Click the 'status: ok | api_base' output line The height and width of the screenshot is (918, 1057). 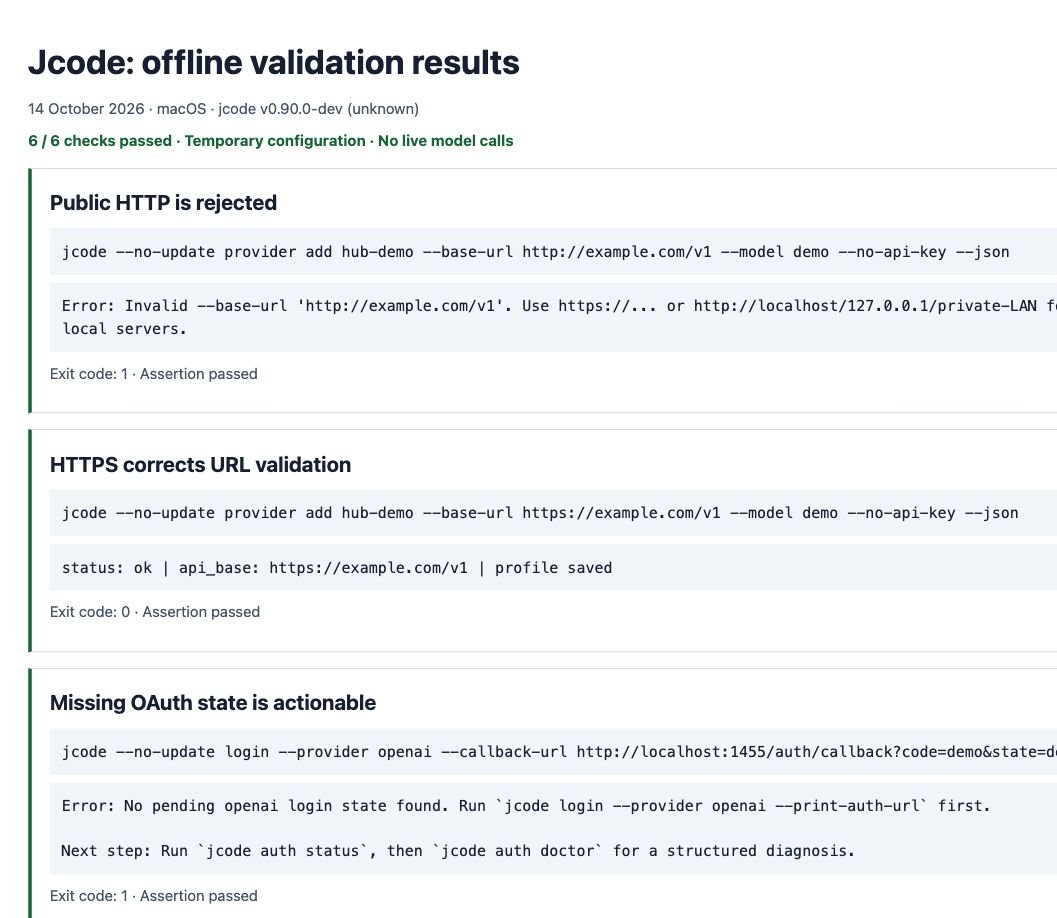pyautogui.click(x=337, y=568)
